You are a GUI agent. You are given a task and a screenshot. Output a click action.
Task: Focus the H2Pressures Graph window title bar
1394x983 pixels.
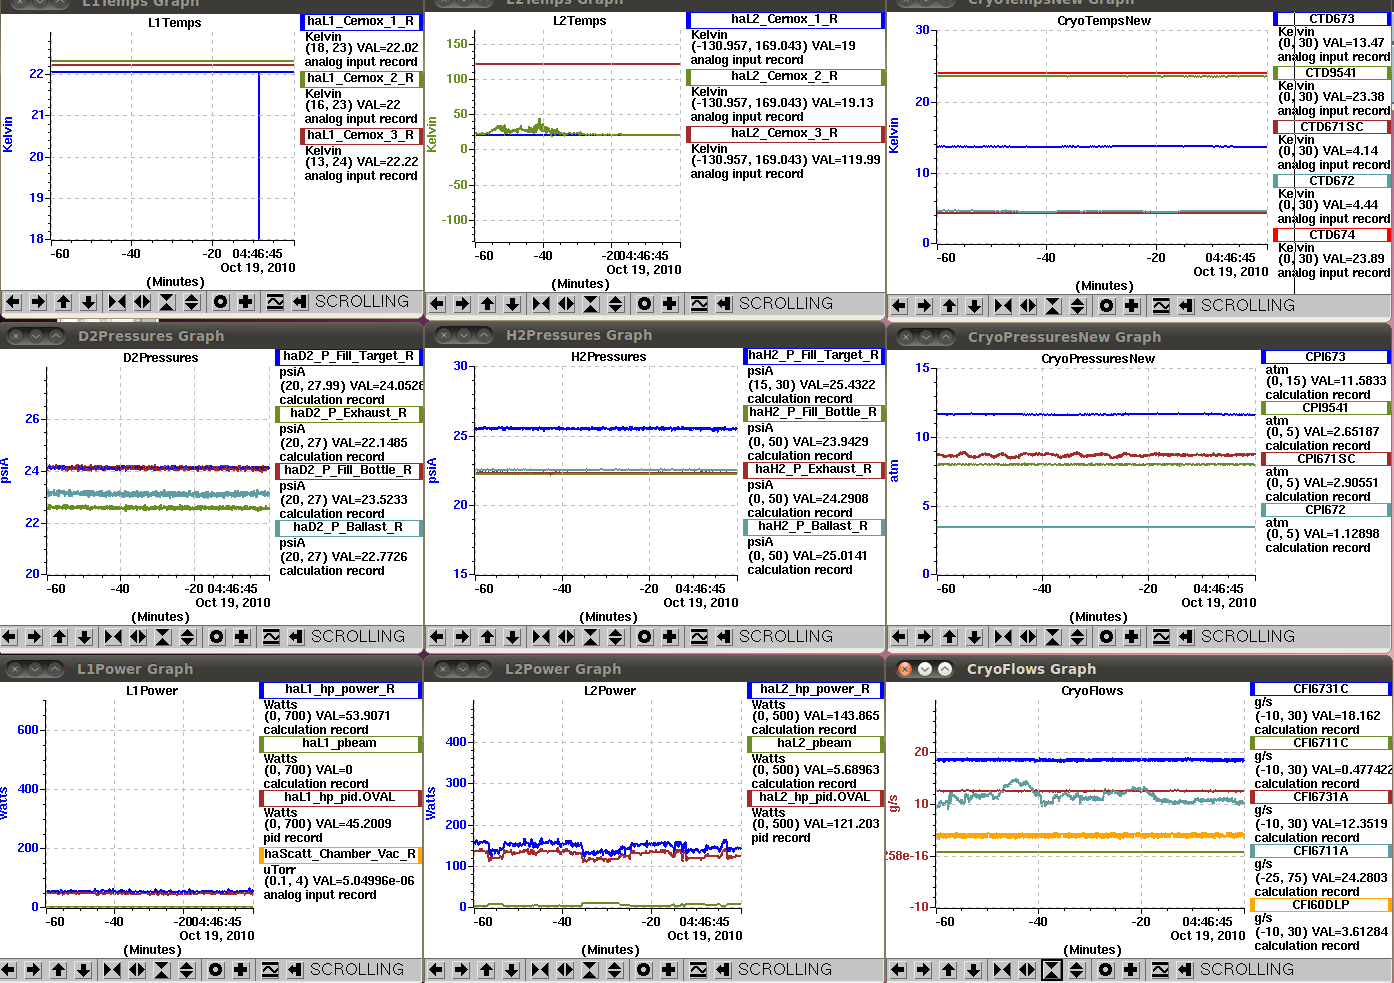(655, 335)
